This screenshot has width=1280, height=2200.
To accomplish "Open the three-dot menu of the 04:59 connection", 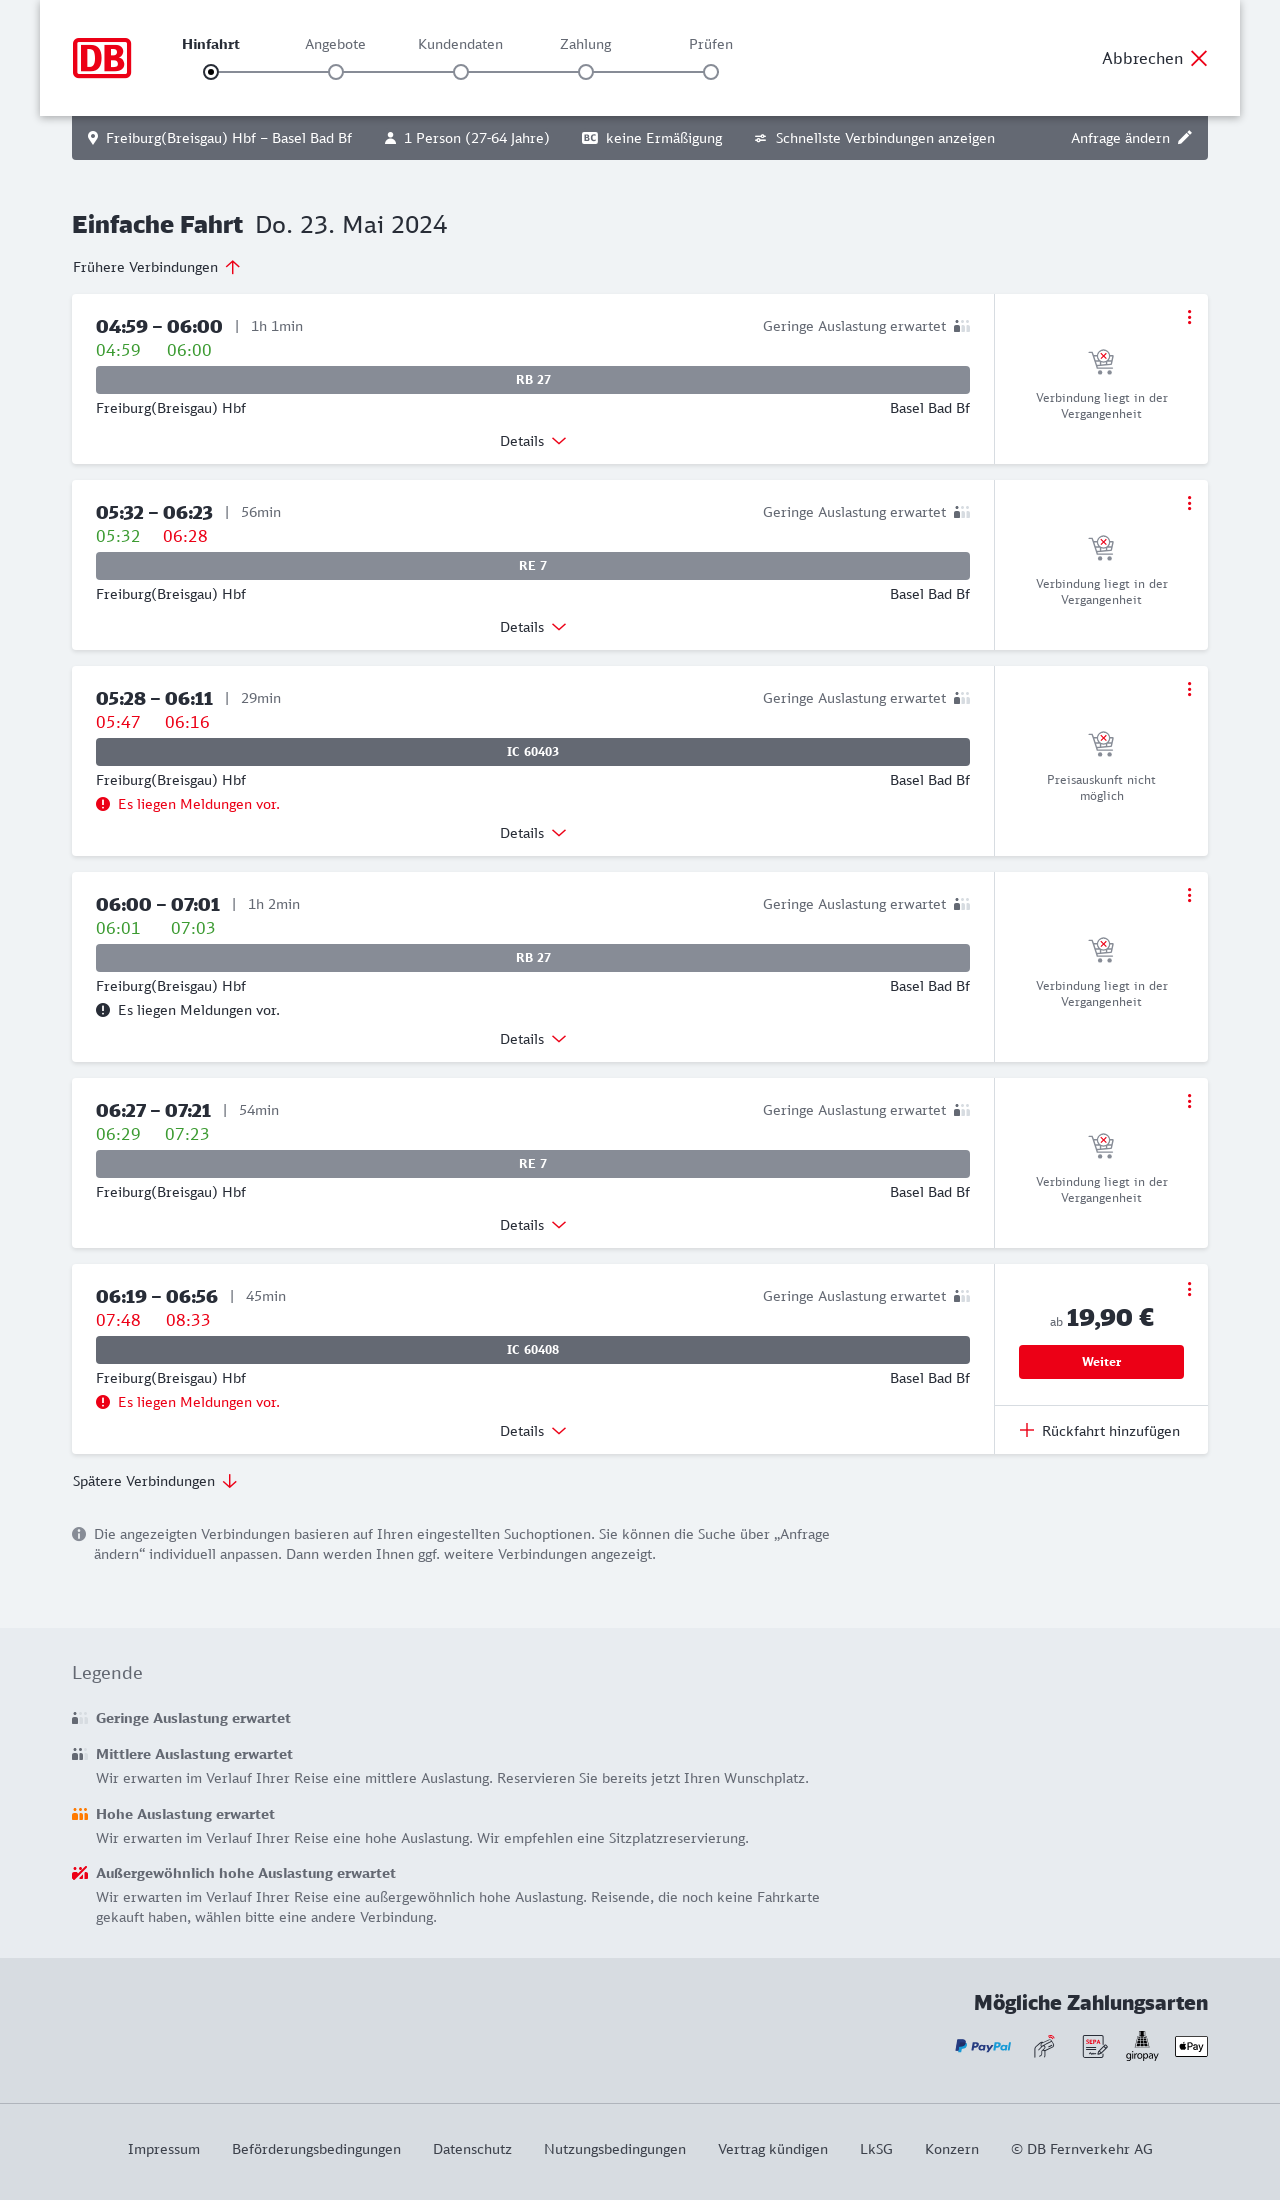I will [1189, 317].
